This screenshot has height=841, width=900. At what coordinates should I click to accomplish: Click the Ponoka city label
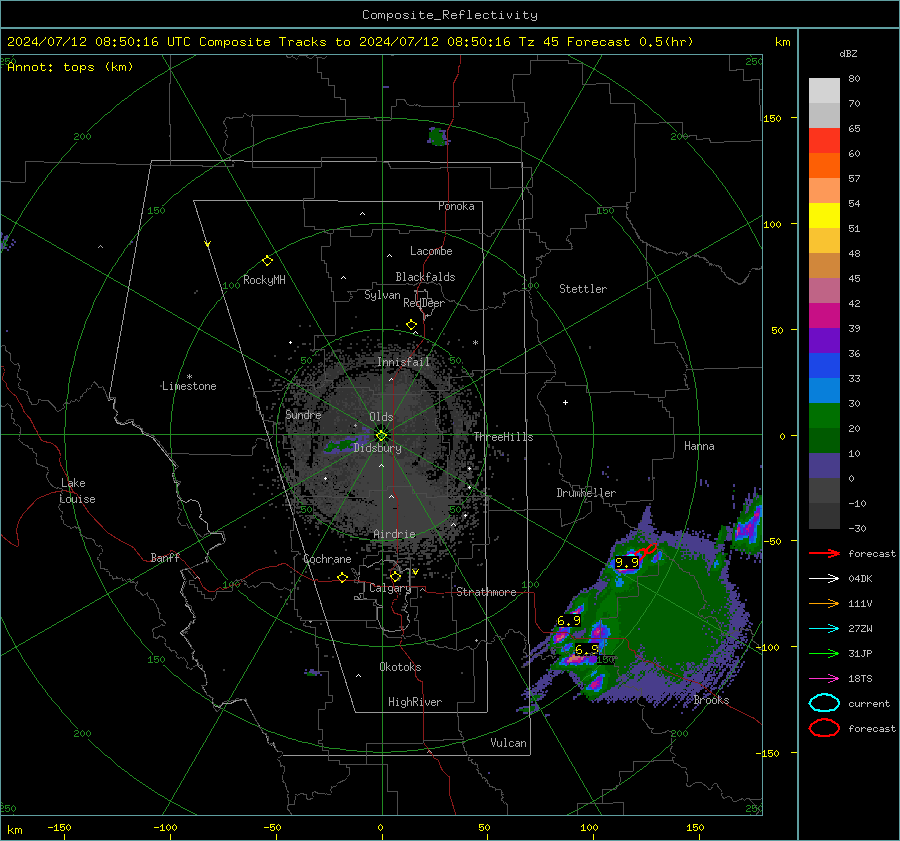(x=456, y=206)
